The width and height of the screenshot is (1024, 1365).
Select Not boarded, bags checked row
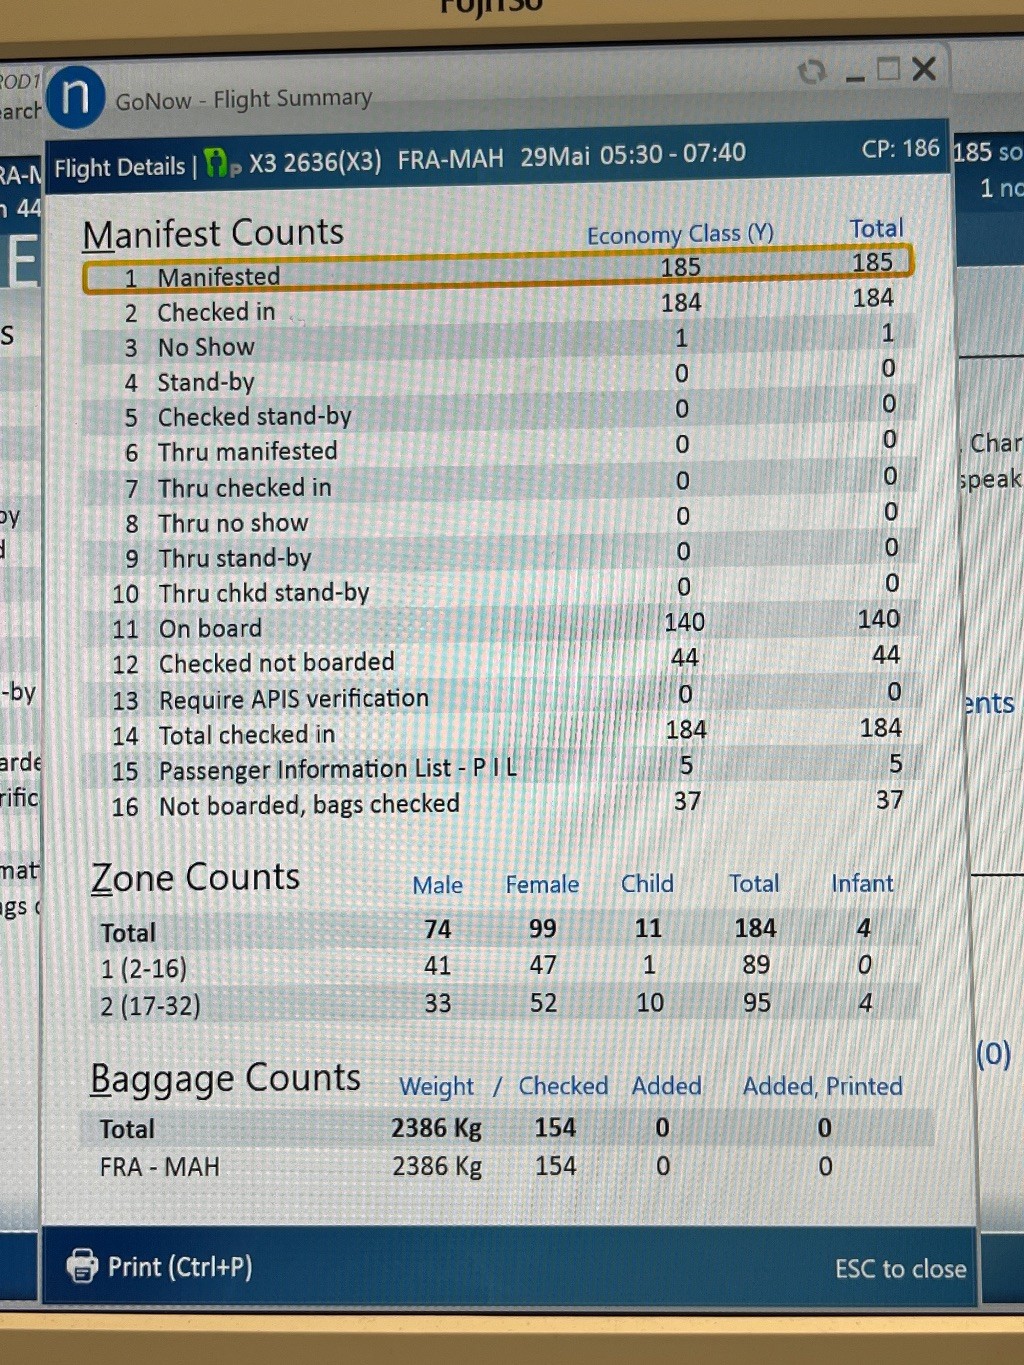497,804
